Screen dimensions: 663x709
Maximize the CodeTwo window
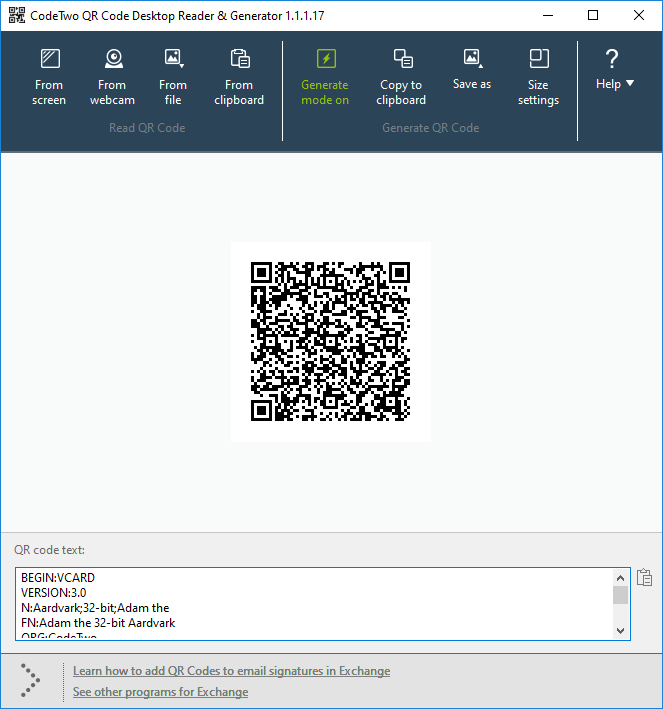coord(593,15)
